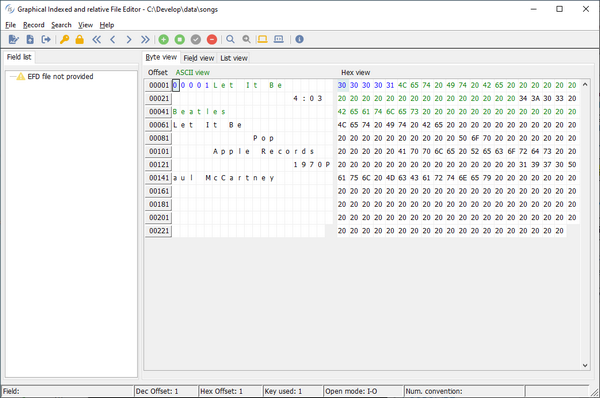Switch to the Field view tab
600x398 pixels.
(x=199, y=58)
